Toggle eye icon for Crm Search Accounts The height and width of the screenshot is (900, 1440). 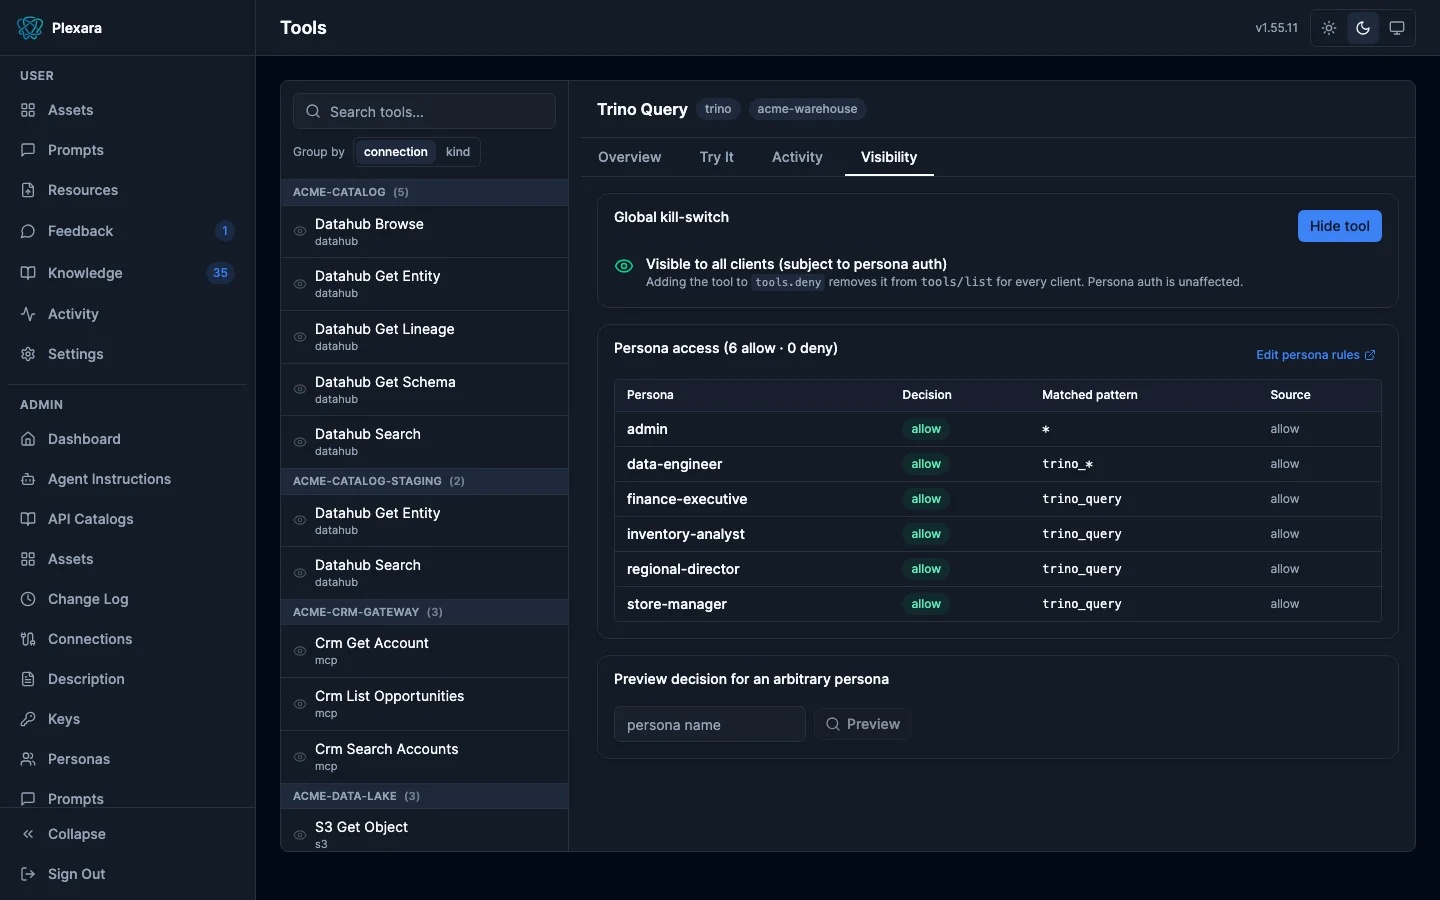pyautogui.click(x=300, y=757)
